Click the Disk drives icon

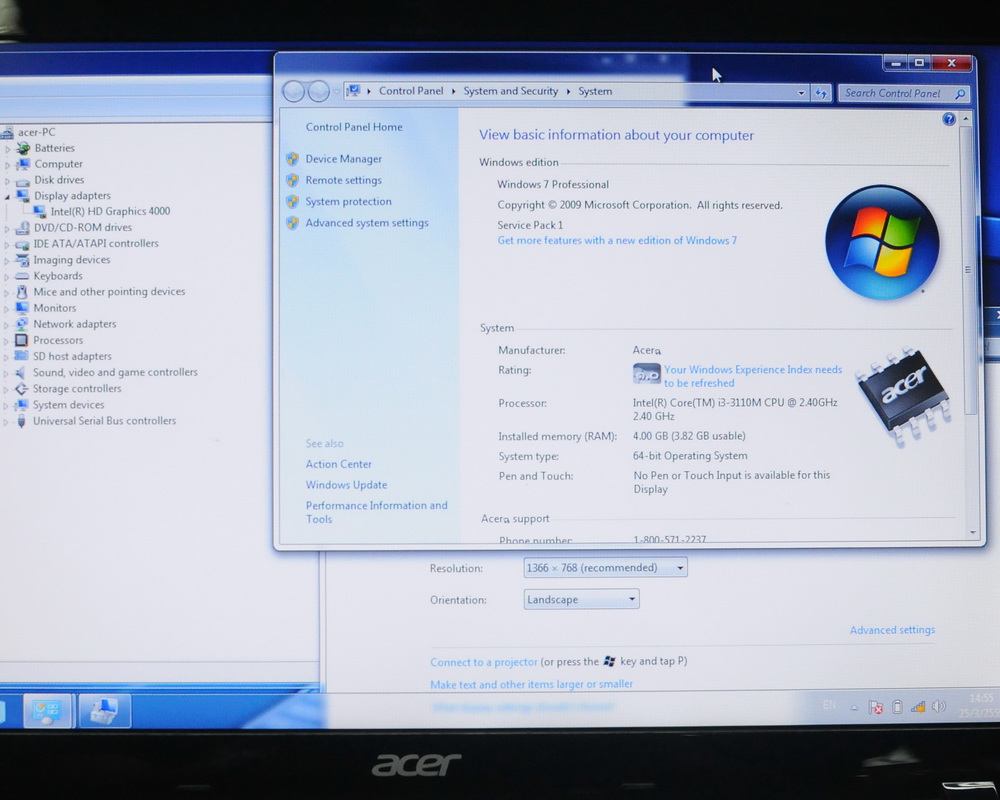coord(23,181)
